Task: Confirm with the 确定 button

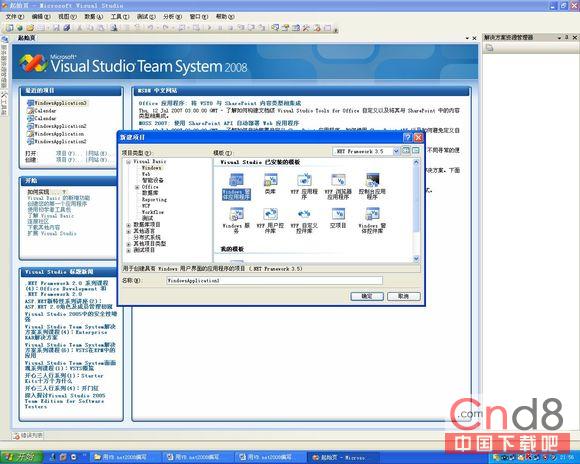Action: [x=367, y=296]
